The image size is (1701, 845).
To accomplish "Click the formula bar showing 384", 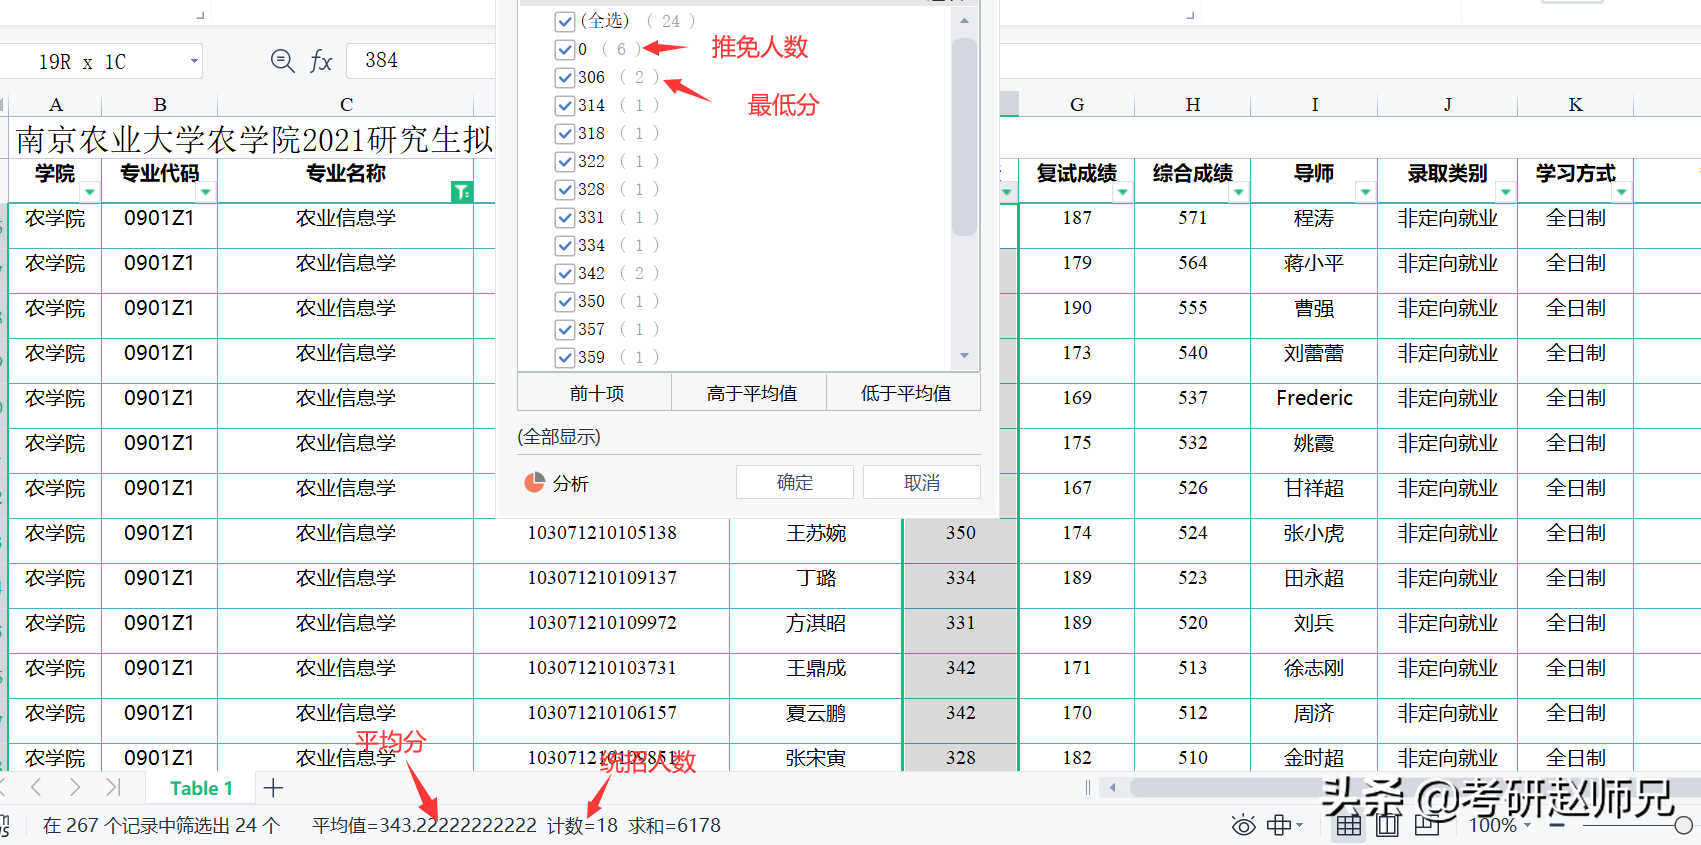I will point(422,61).
